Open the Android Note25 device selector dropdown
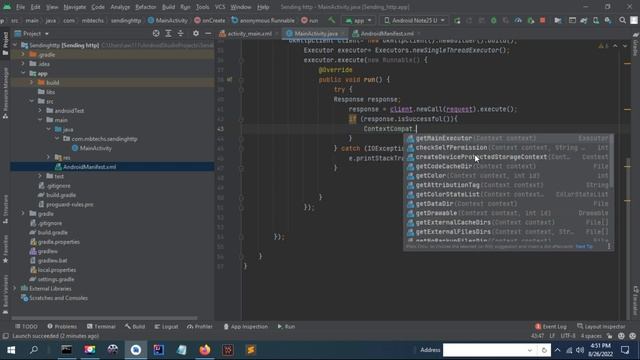The height and width of the screenshot is (360, 640). (414, 20)
